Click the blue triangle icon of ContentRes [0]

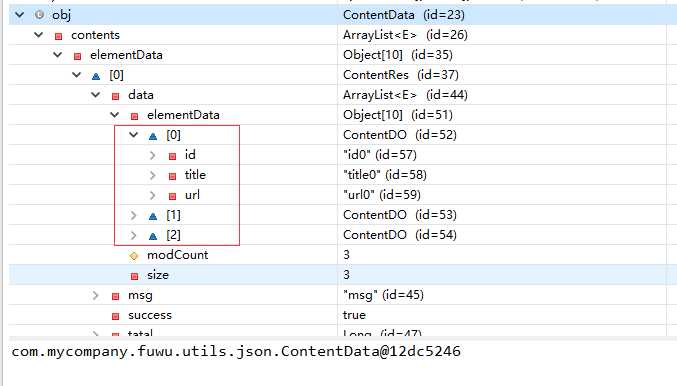tap(96, 76)
